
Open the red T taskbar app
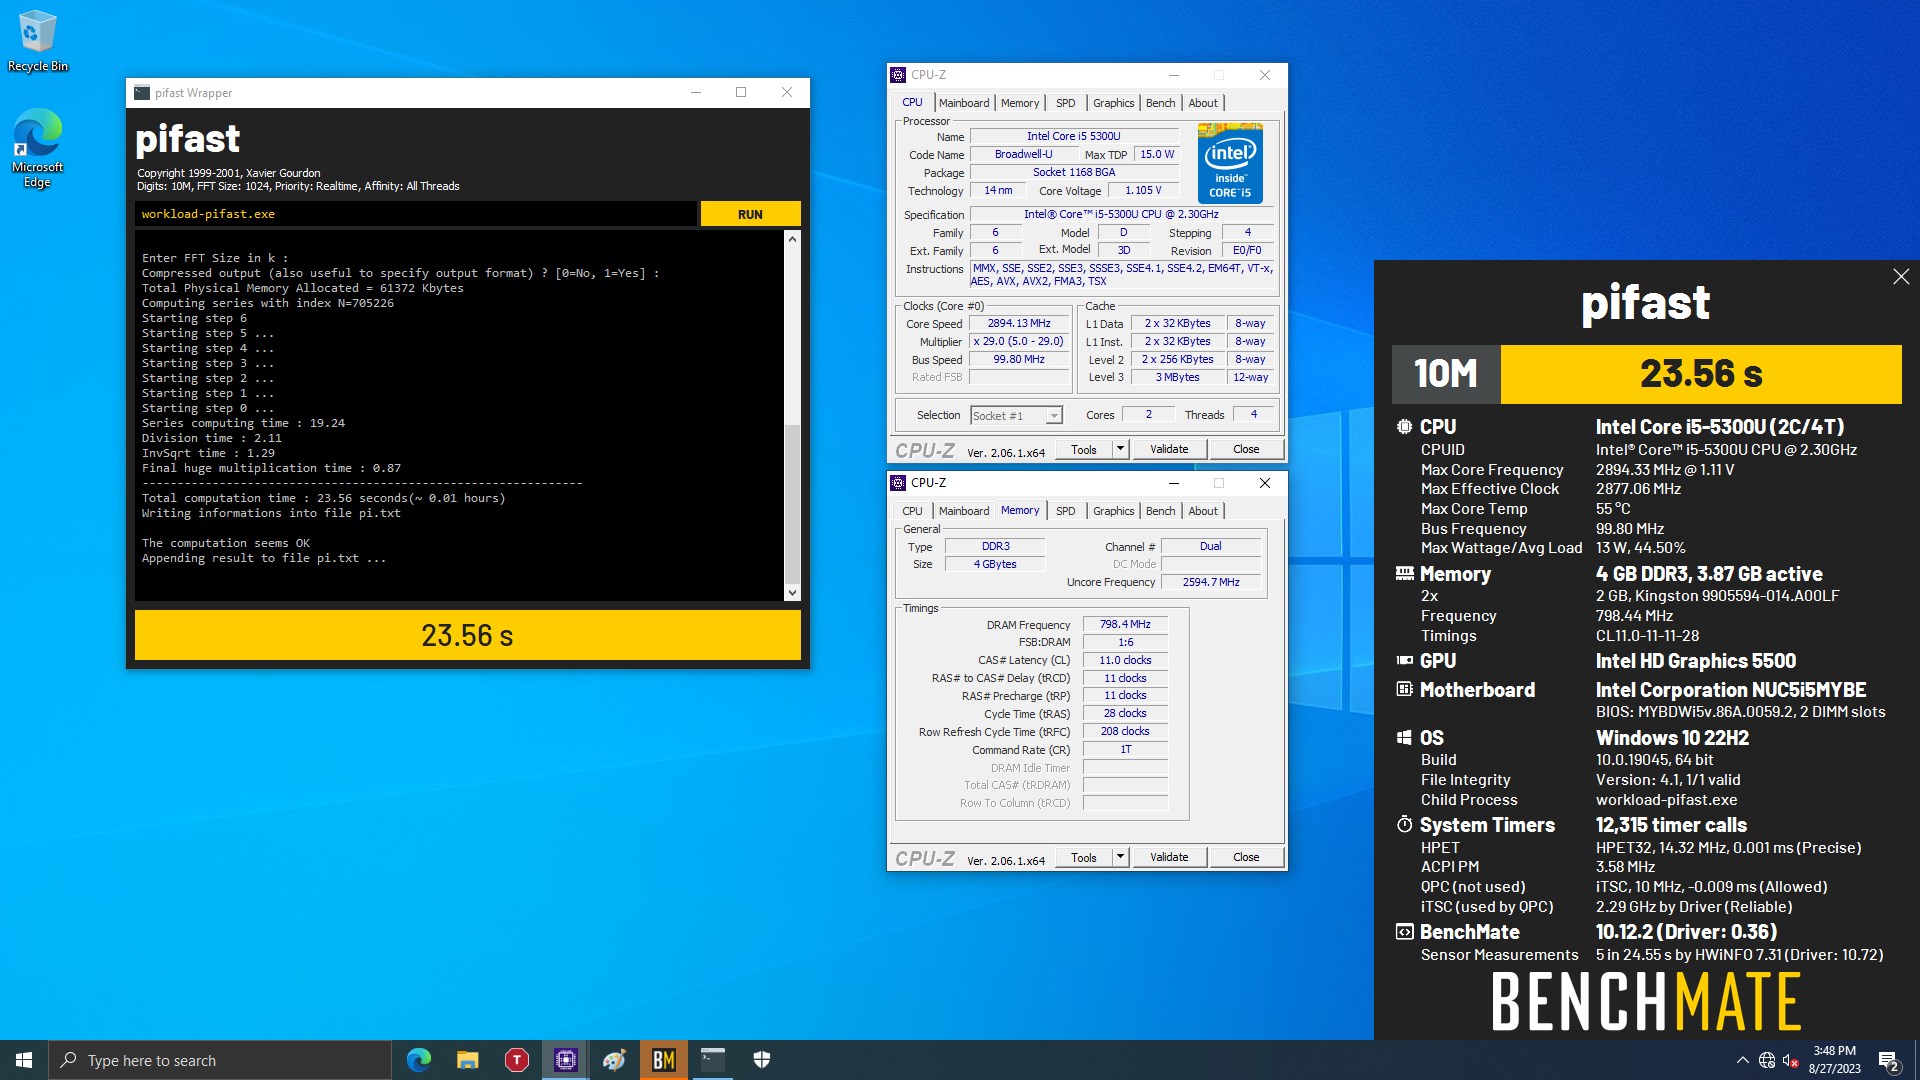point(517,1060)
